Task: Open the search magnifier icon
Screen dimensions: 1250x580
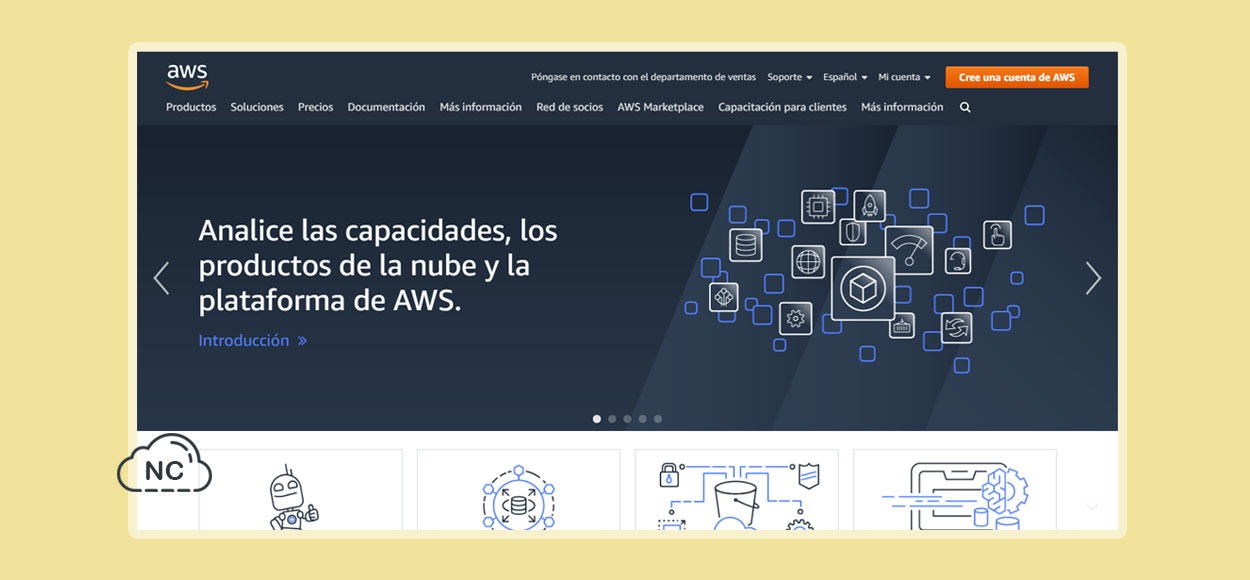Action: (965, 107)
